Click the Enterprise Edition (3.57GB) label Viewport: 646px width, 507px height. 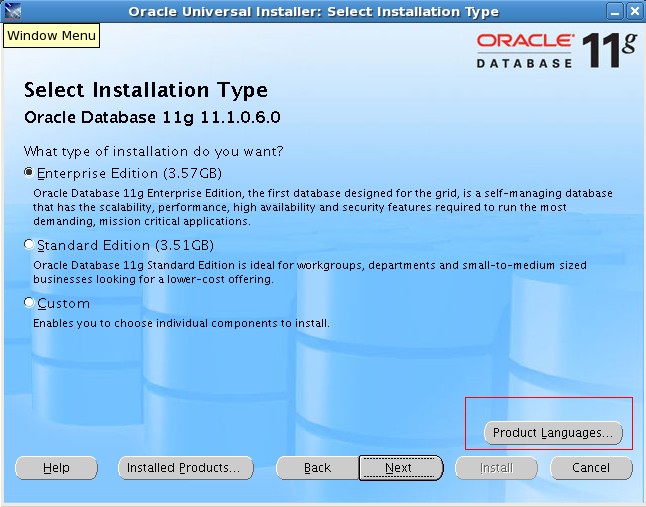coord(129,173)
